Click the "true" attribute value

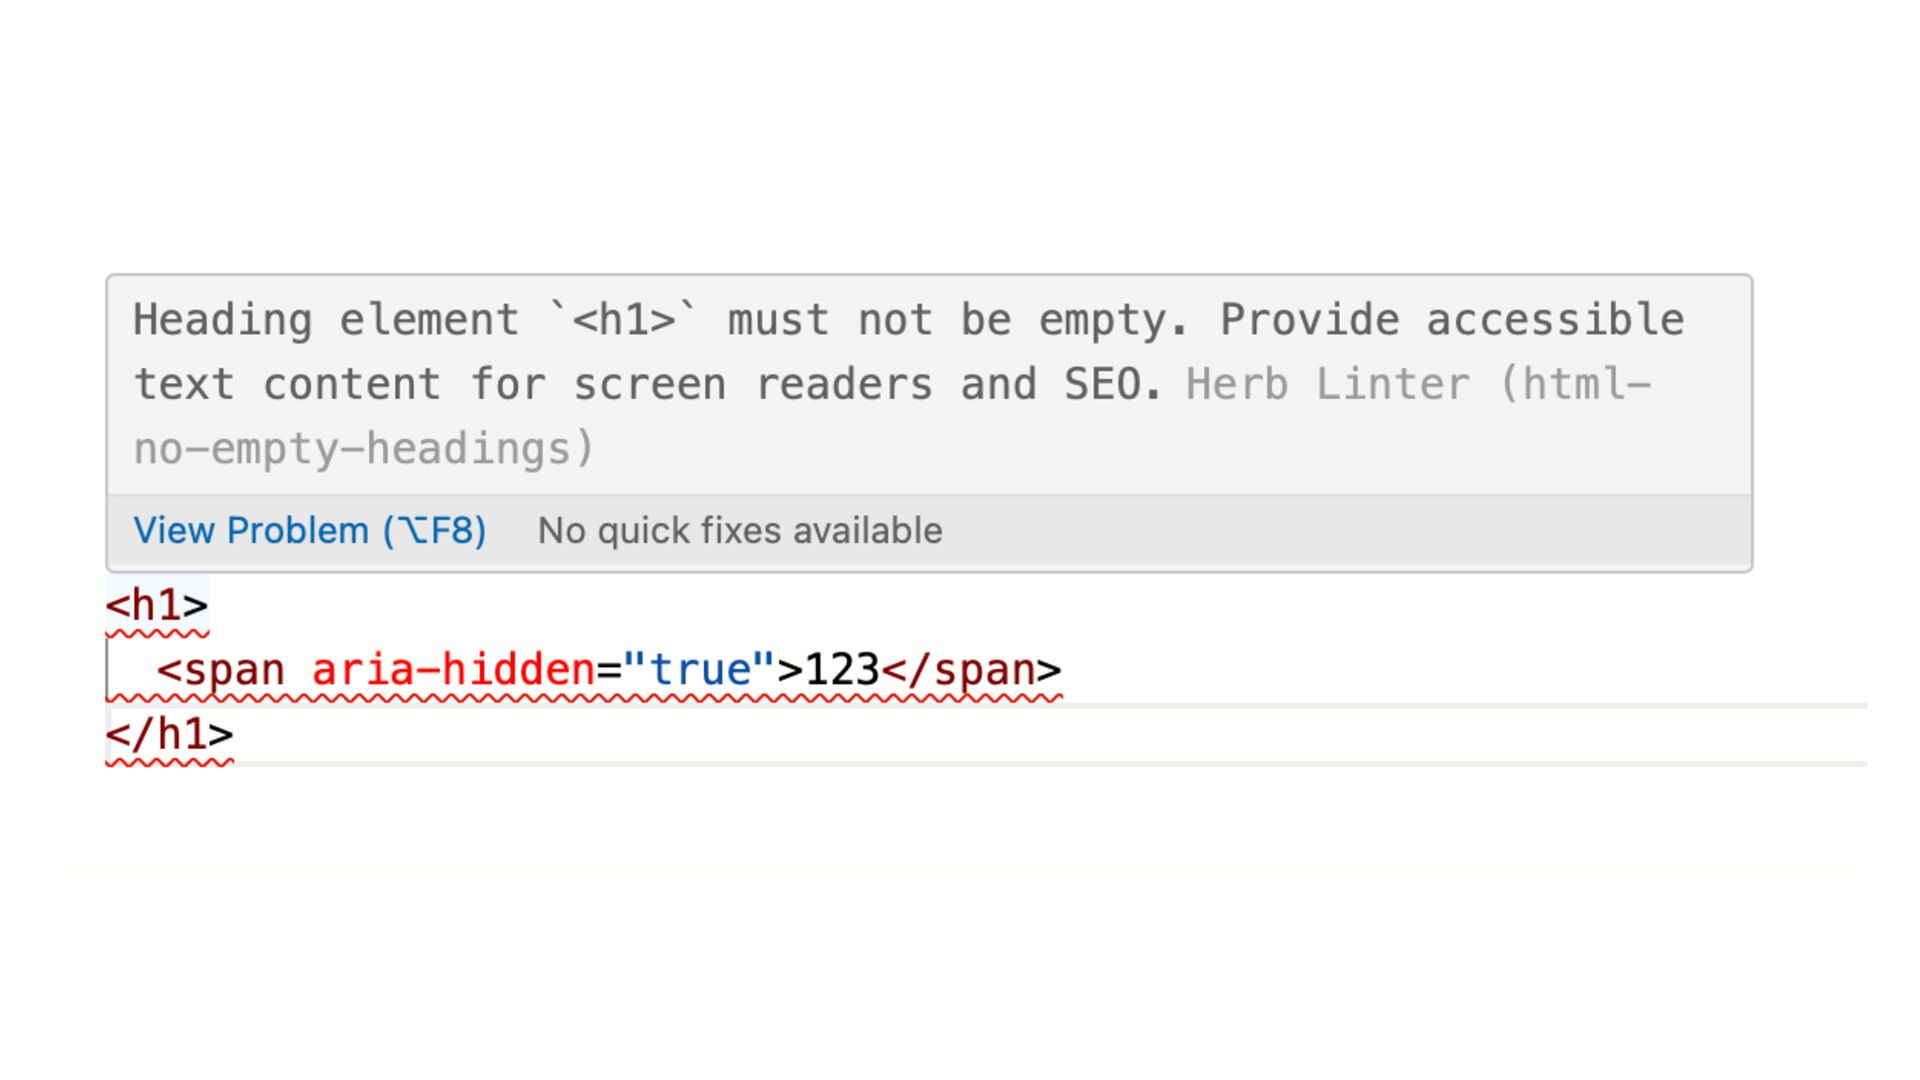699,670
